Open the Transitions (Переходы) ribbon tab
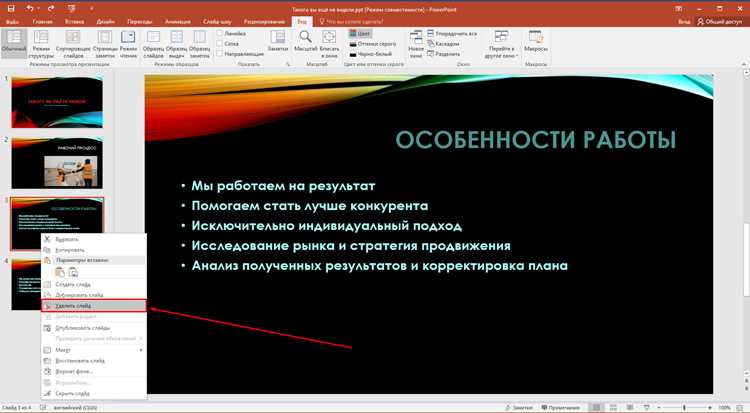The width and height of the screenshot is (750, 413). click(140, 22)
